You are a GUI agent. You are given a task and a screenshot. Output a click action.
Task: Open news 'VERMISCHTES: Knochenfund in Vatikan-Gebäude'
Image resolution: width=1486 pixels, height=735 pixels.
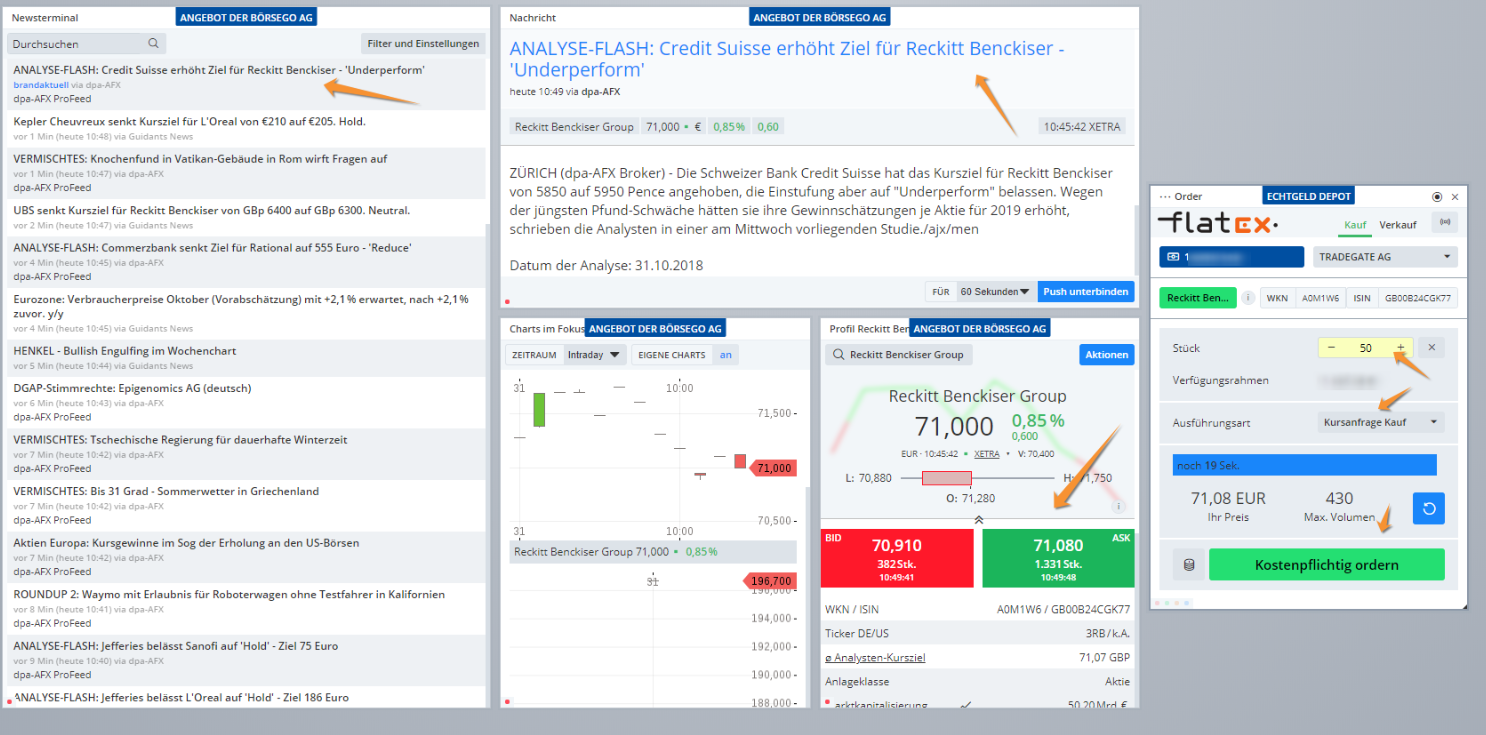[246, 172]
